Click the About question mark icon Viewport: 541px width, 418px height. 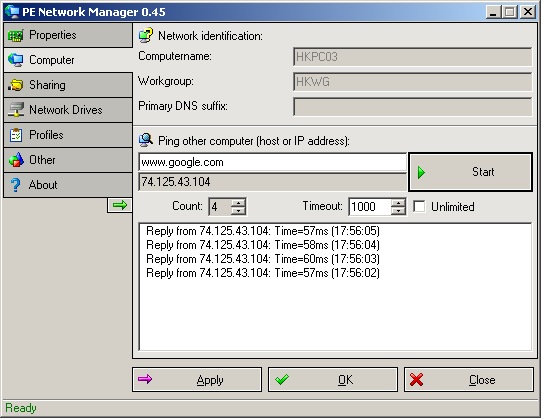[x=16, y=185]
